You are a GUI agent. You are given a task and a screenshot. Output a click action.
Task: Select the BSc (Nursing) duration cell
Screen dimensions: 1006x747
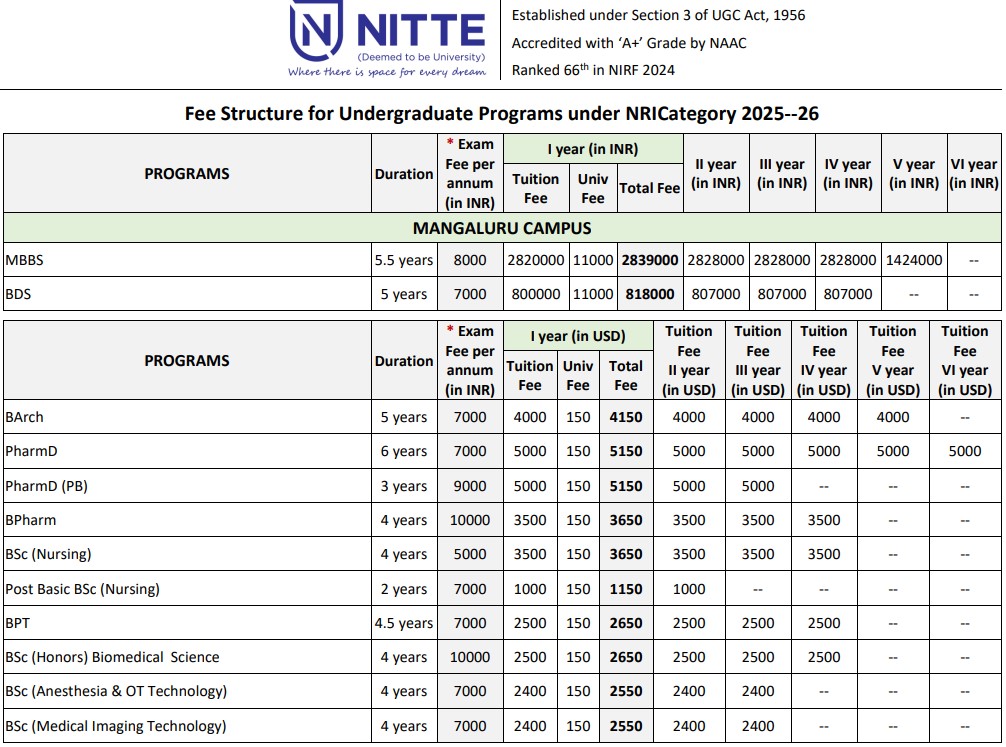[404, 554]
